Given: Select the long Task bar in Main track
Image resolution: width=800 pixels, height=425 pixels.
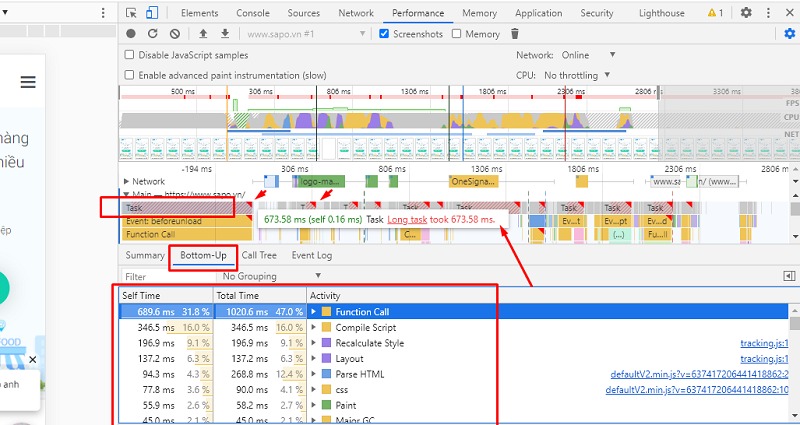Looking at the screenshot, I should [x=187, y=208].
